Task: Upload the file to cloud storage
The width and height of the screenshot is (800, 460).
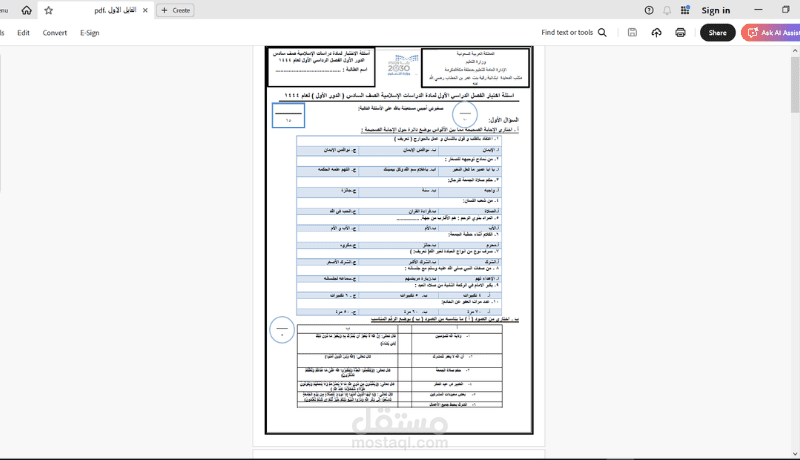Action: click(657, 33)
